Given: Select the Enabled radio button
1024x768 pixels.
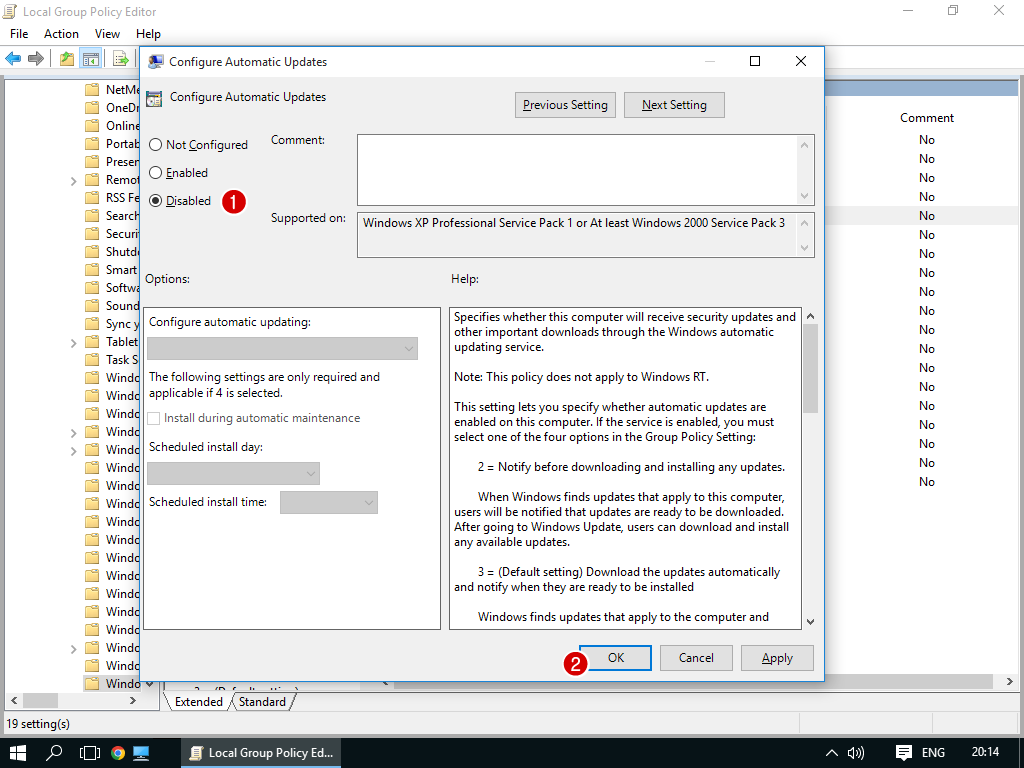Looking at the screenshot, I should [x=156, y=173].
